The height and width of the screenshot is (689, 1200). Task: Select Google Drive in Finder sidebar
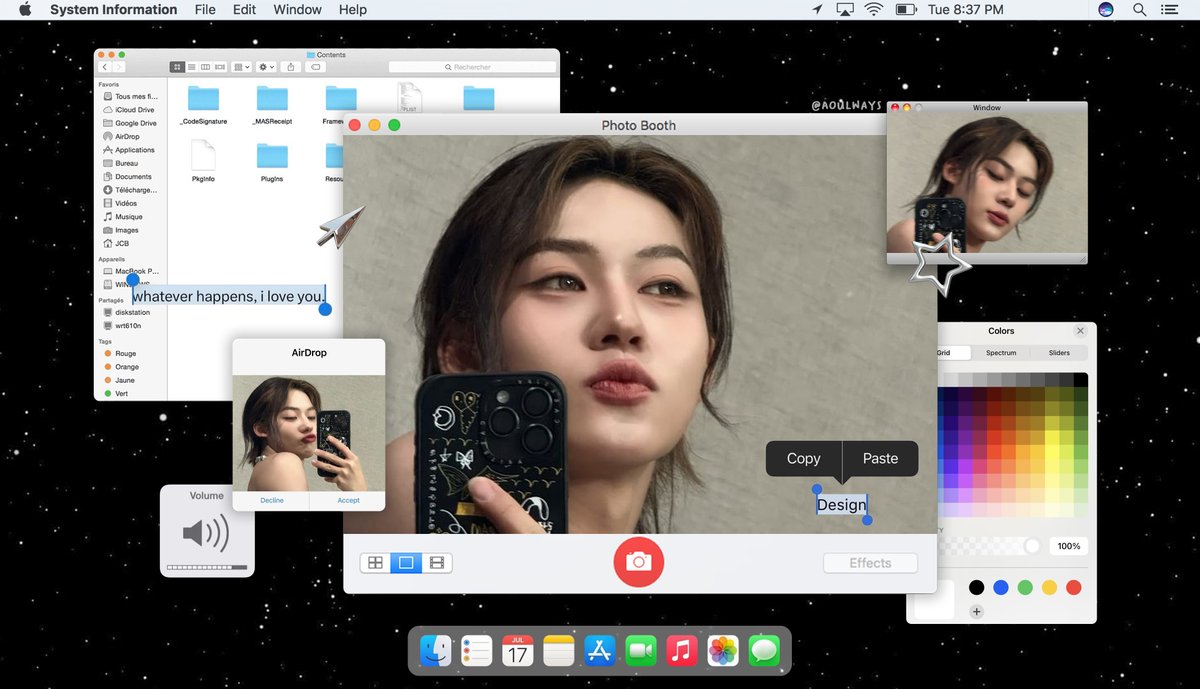(128, 123)
